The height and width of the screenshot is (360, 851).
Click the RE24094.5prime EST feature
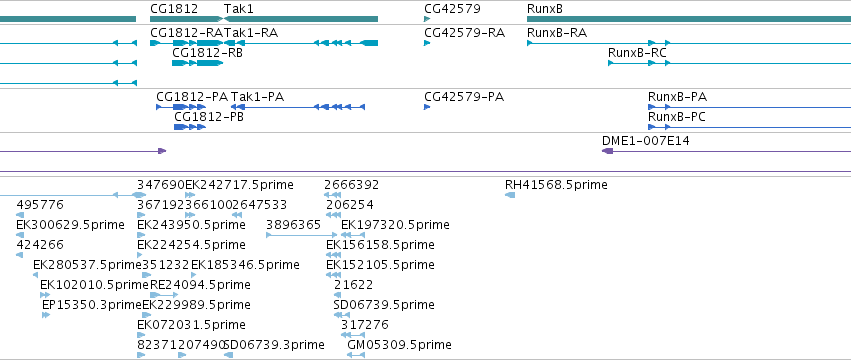point(164,295)
